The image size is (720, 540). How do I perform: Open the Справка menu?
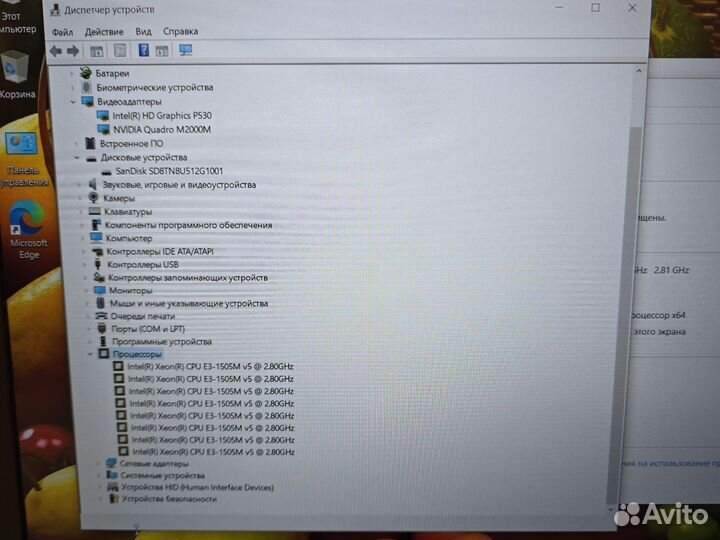click(180, 31)
